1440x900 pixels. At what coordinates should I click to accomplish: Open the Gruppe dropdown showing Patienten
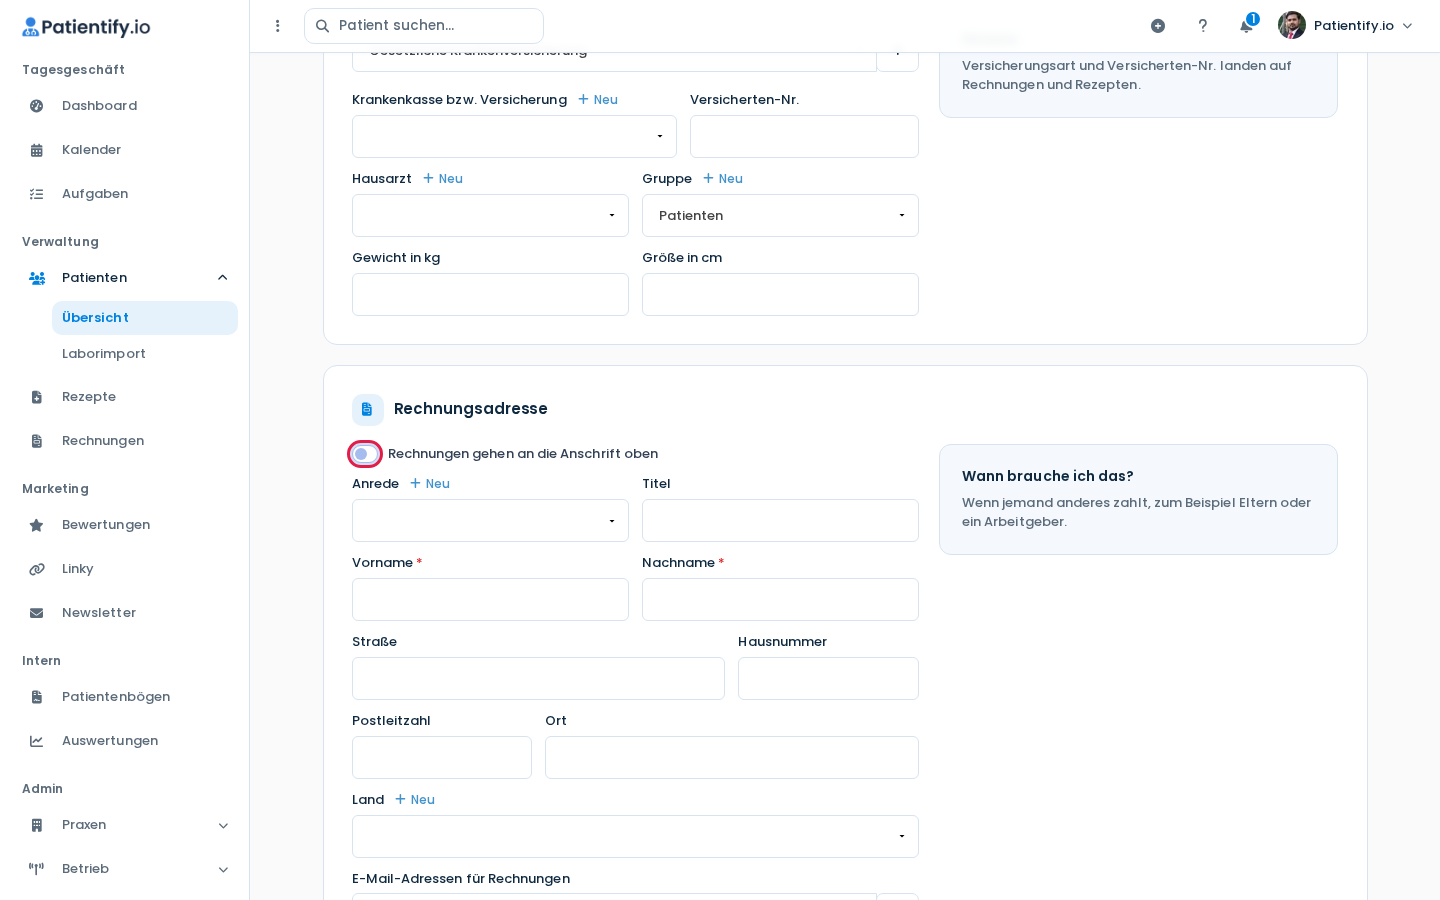click(780, 216)
